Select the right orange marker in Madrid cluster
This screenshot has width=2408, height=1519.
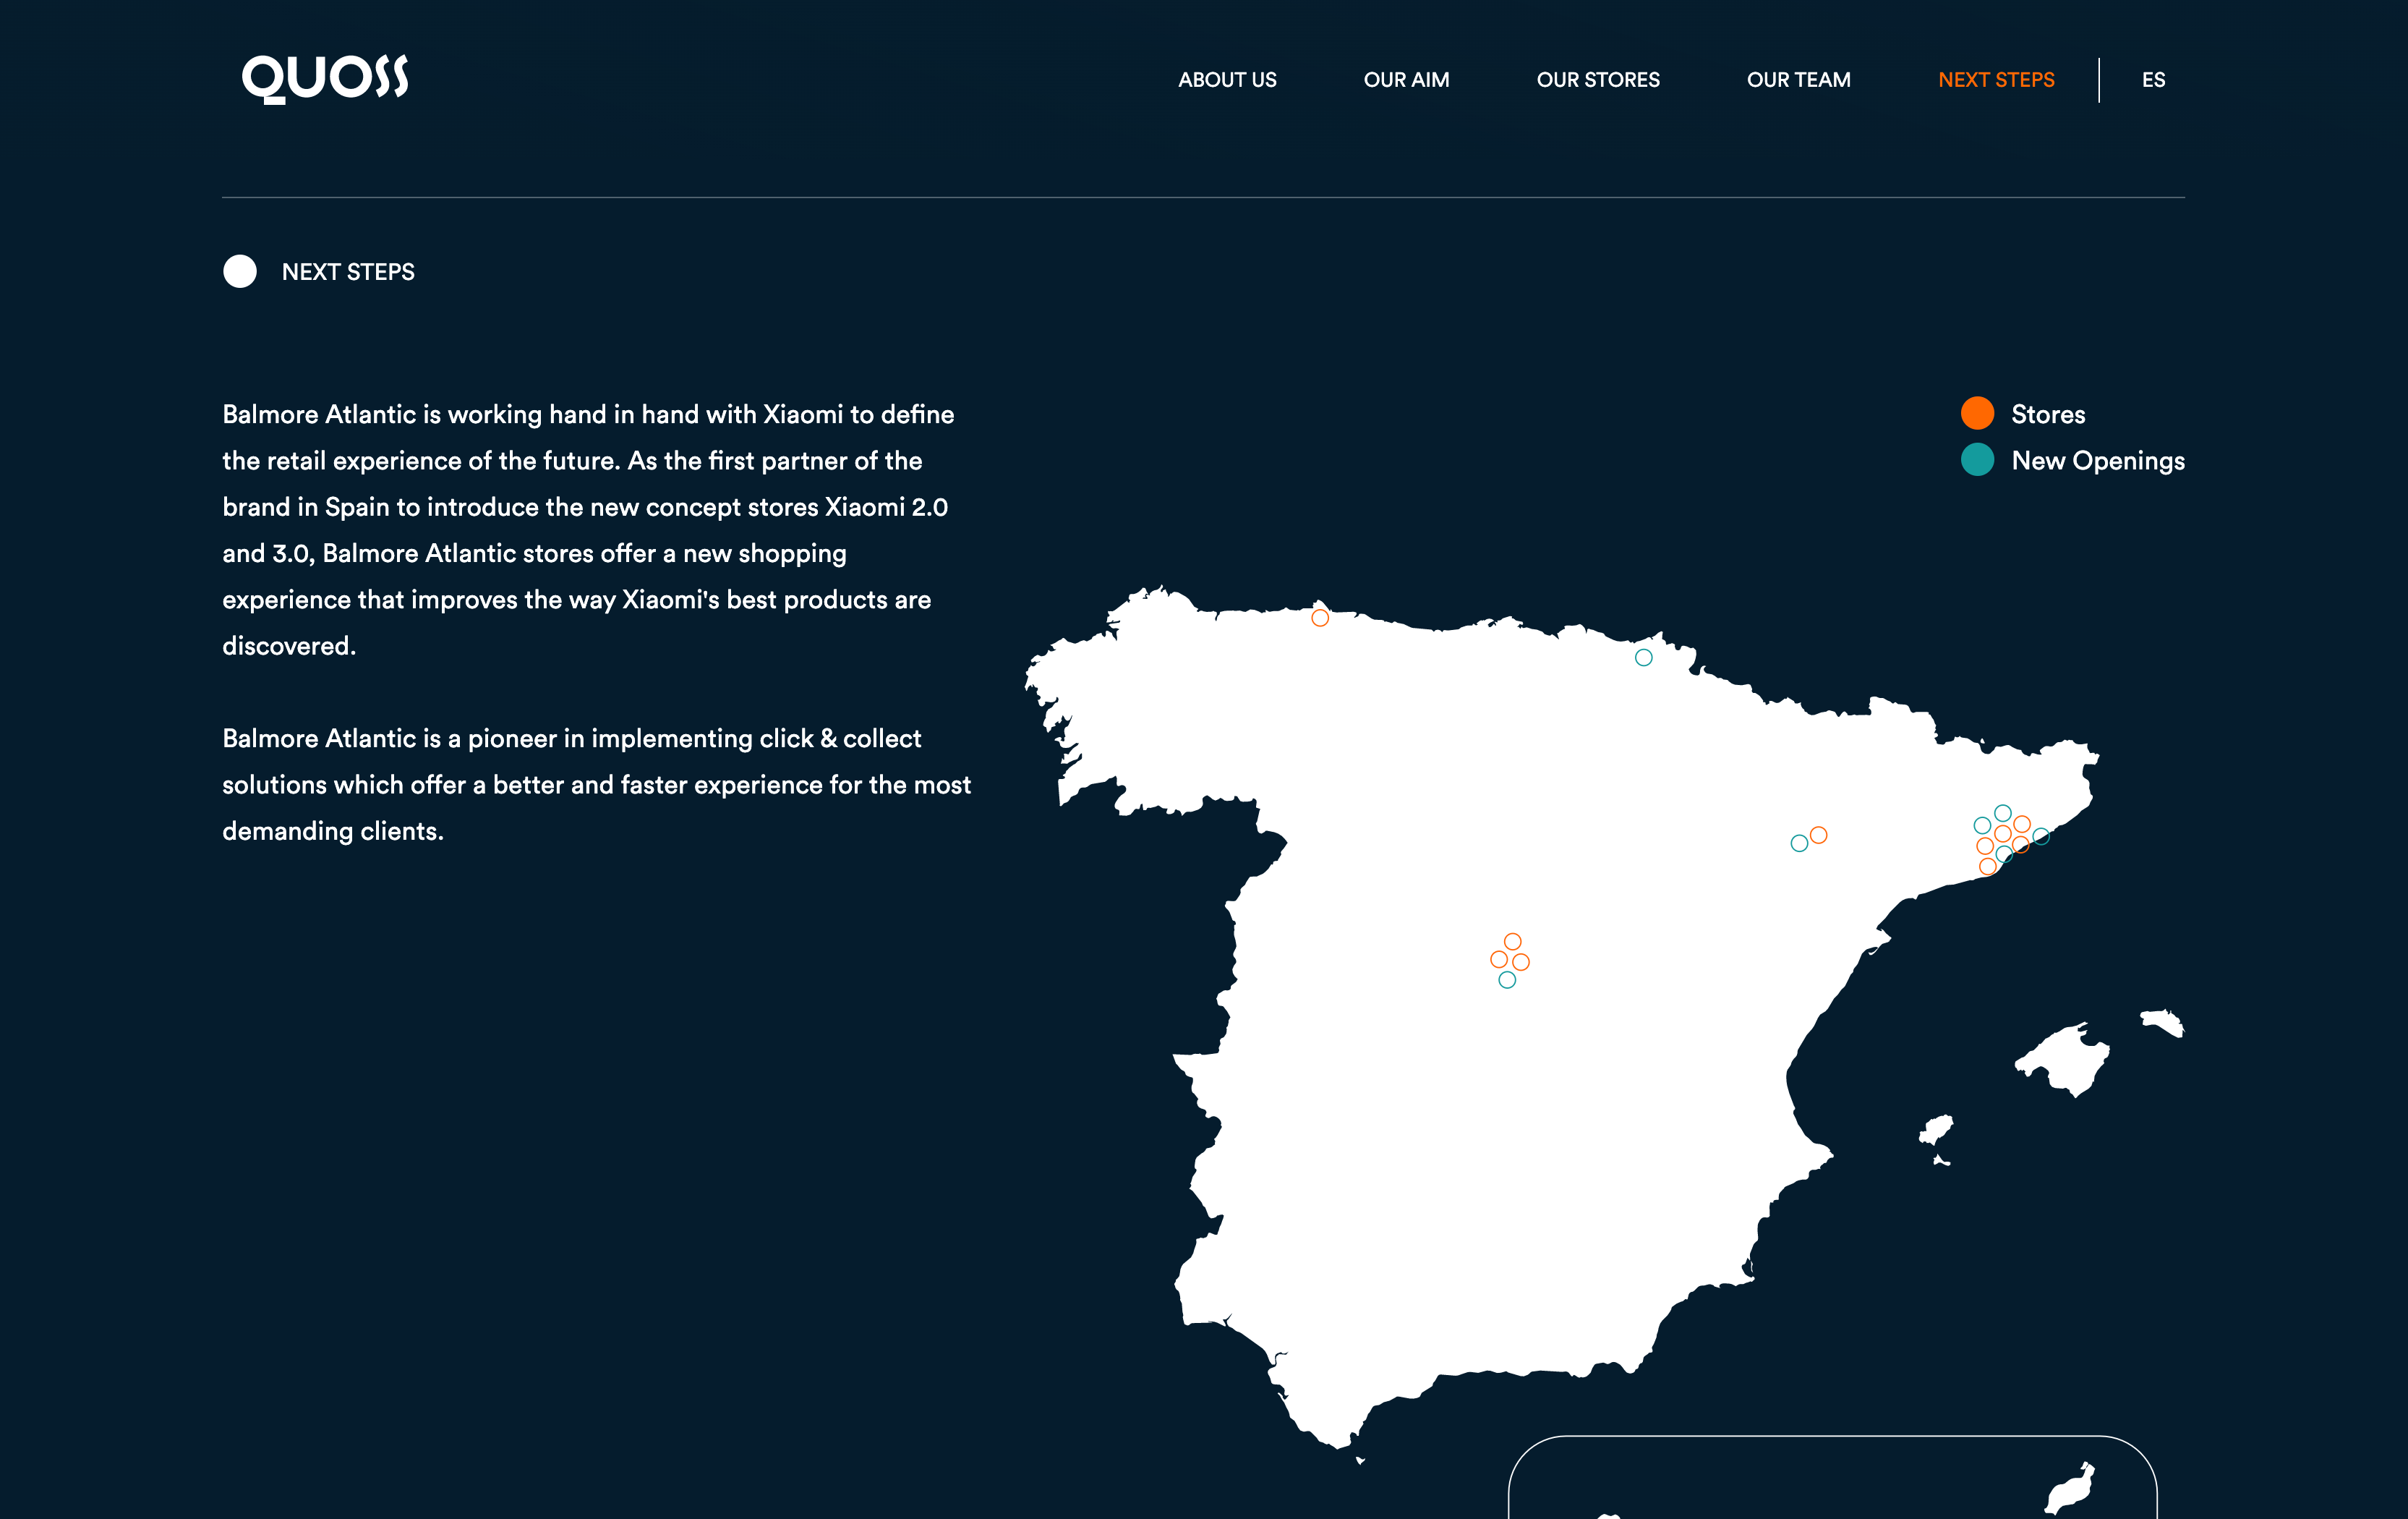tap(1521, 962)
